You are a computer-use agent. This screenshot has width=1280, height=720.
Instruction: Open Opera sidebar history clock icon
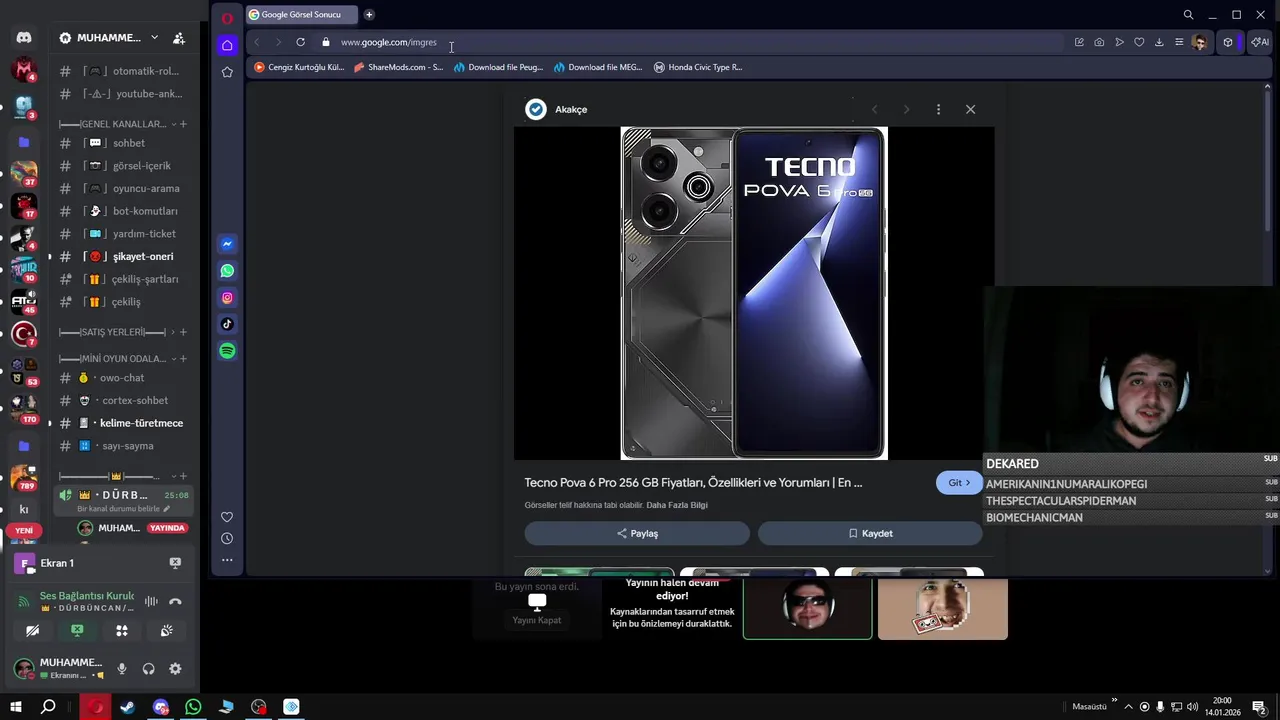click(227, 538)
